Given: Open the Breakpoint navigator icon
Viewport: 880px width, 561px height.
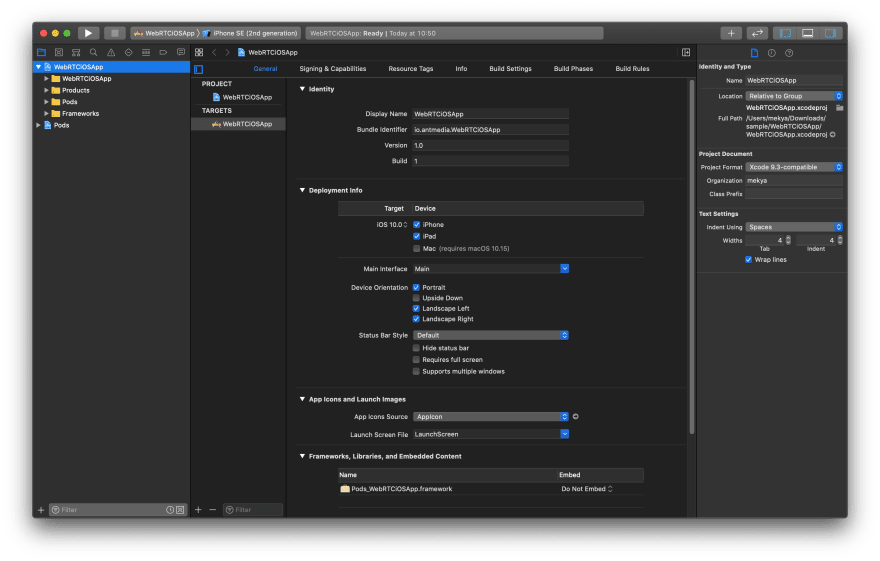Looking at the screenshot, I should point(163,52).
